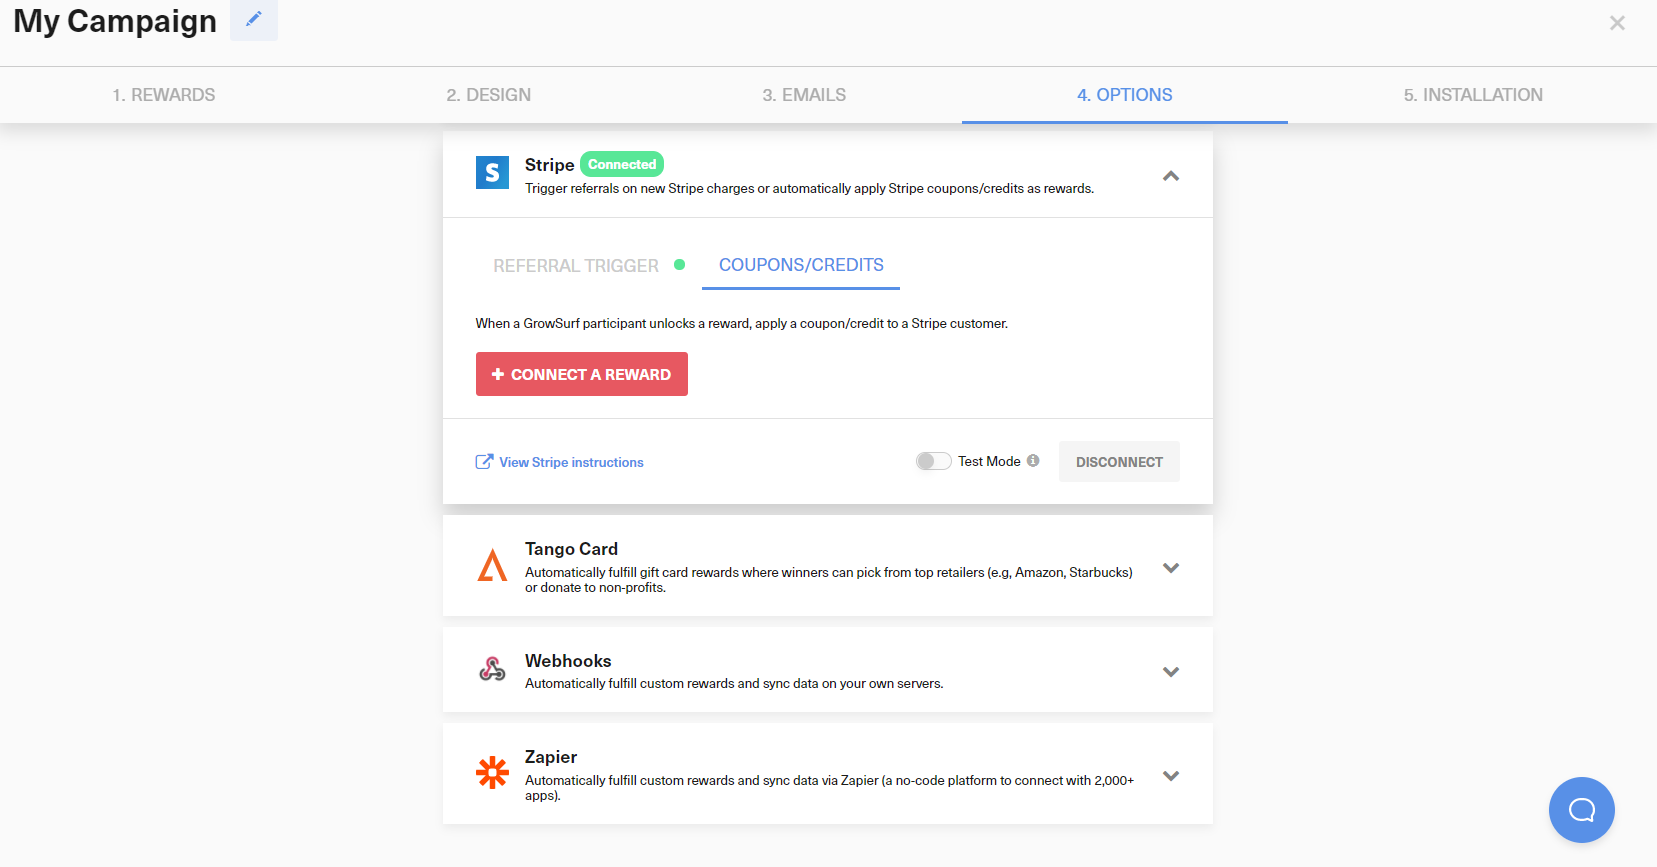Expand the Webhooks section chevron
The width and height of the screenshot is (1657, 867).
(x=1171, y=672)
